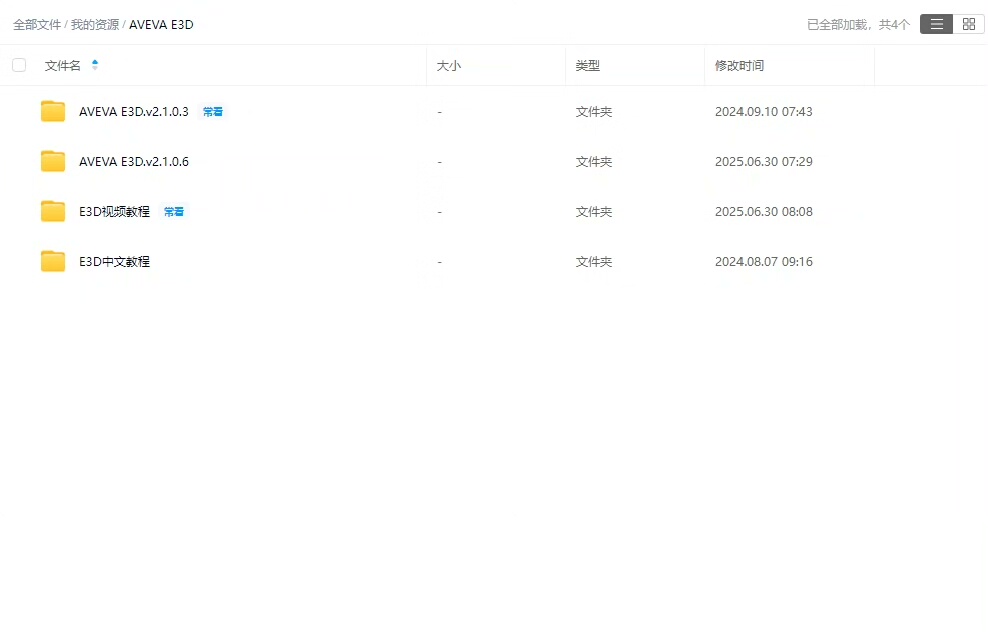Click the AVEVA E3D.v2.1.0.3 folder icon
Screen dimensions: 988x632
tap(53, 112)
